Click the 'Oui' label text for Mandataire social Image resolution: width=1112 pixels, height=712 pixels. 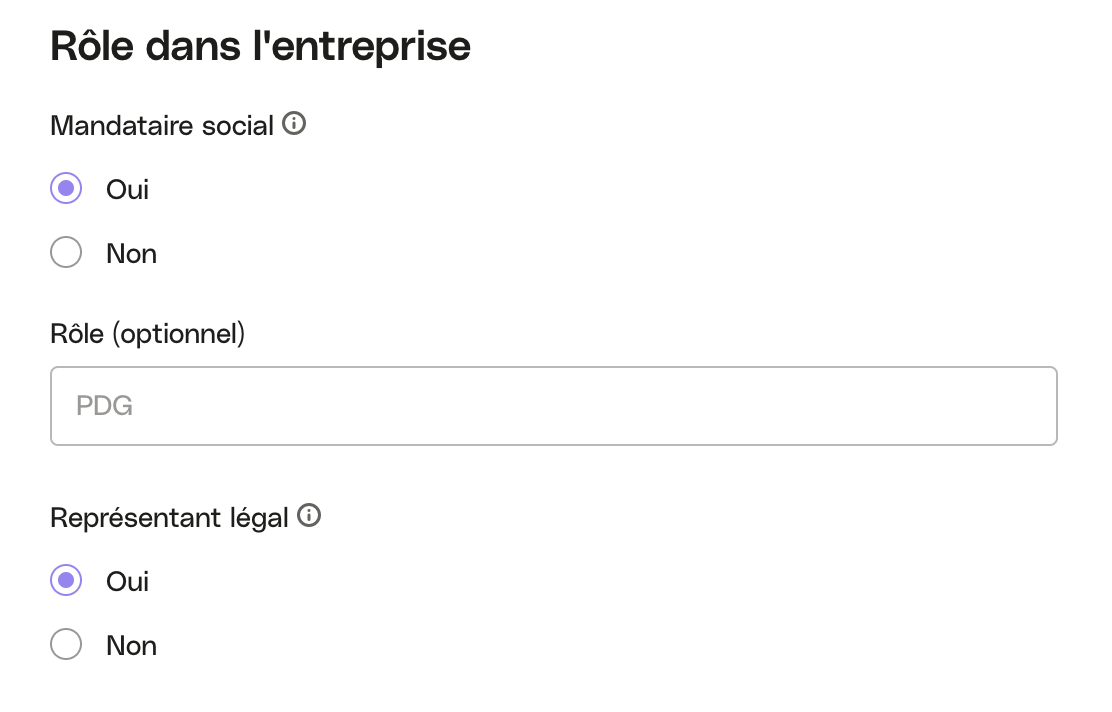click(128, 189)
